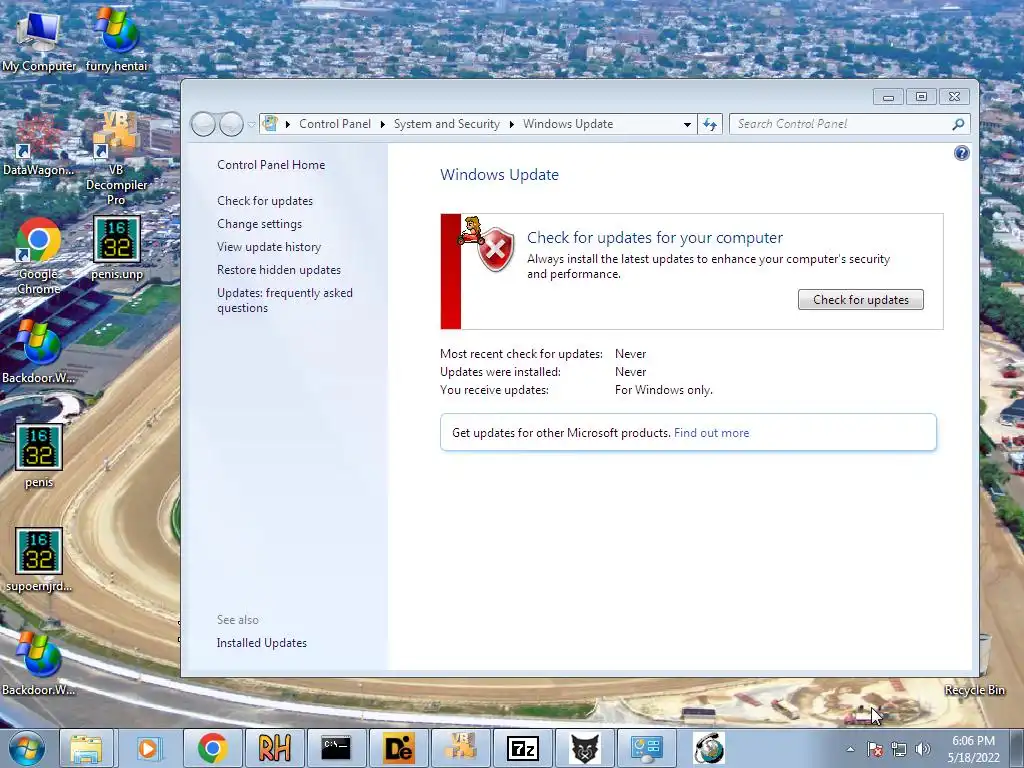
Task: Open the wolf head taskbar application
Action: 585,748
